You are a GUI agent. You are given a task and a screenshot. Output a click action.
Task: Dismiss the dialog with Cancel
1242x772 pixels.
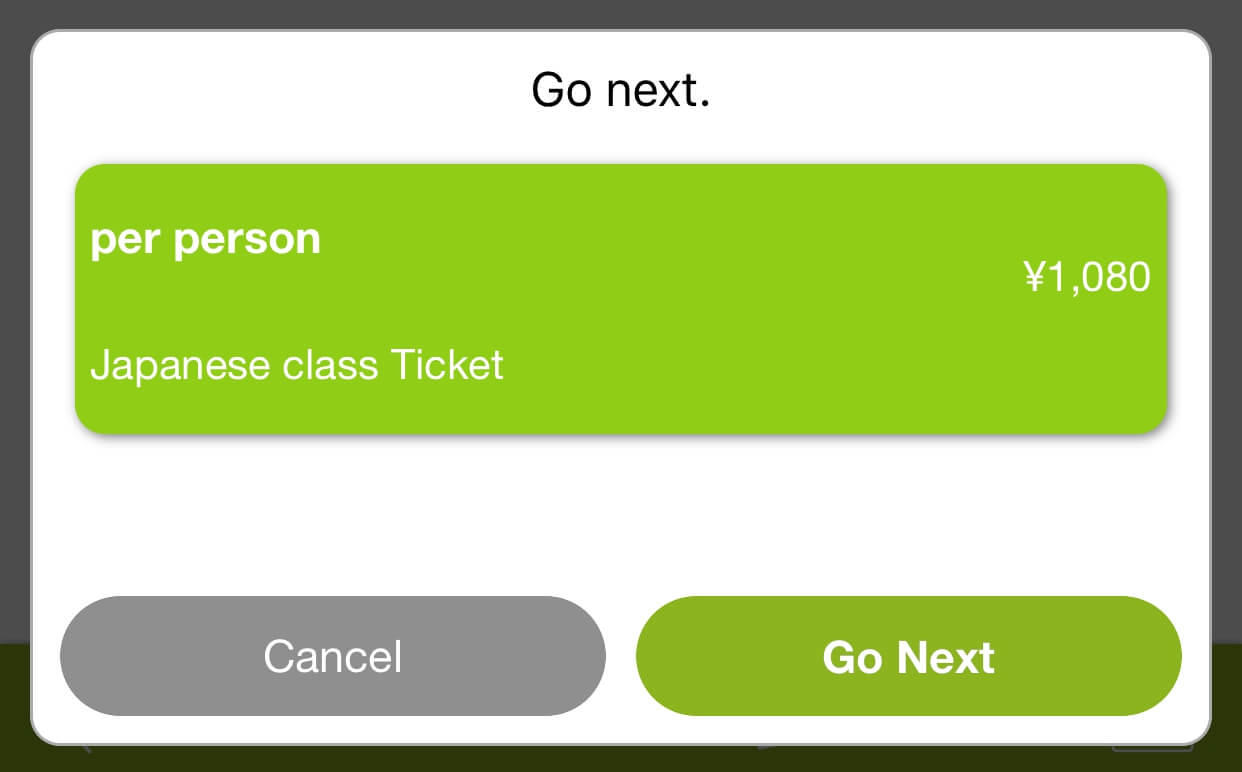(332, 656)
